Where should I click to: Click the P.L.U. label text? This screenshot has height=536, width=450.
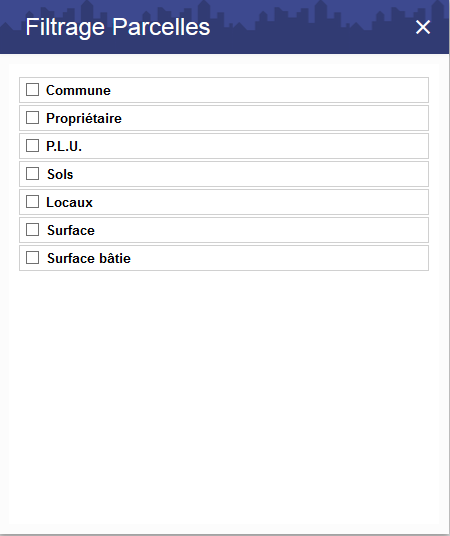64,147
